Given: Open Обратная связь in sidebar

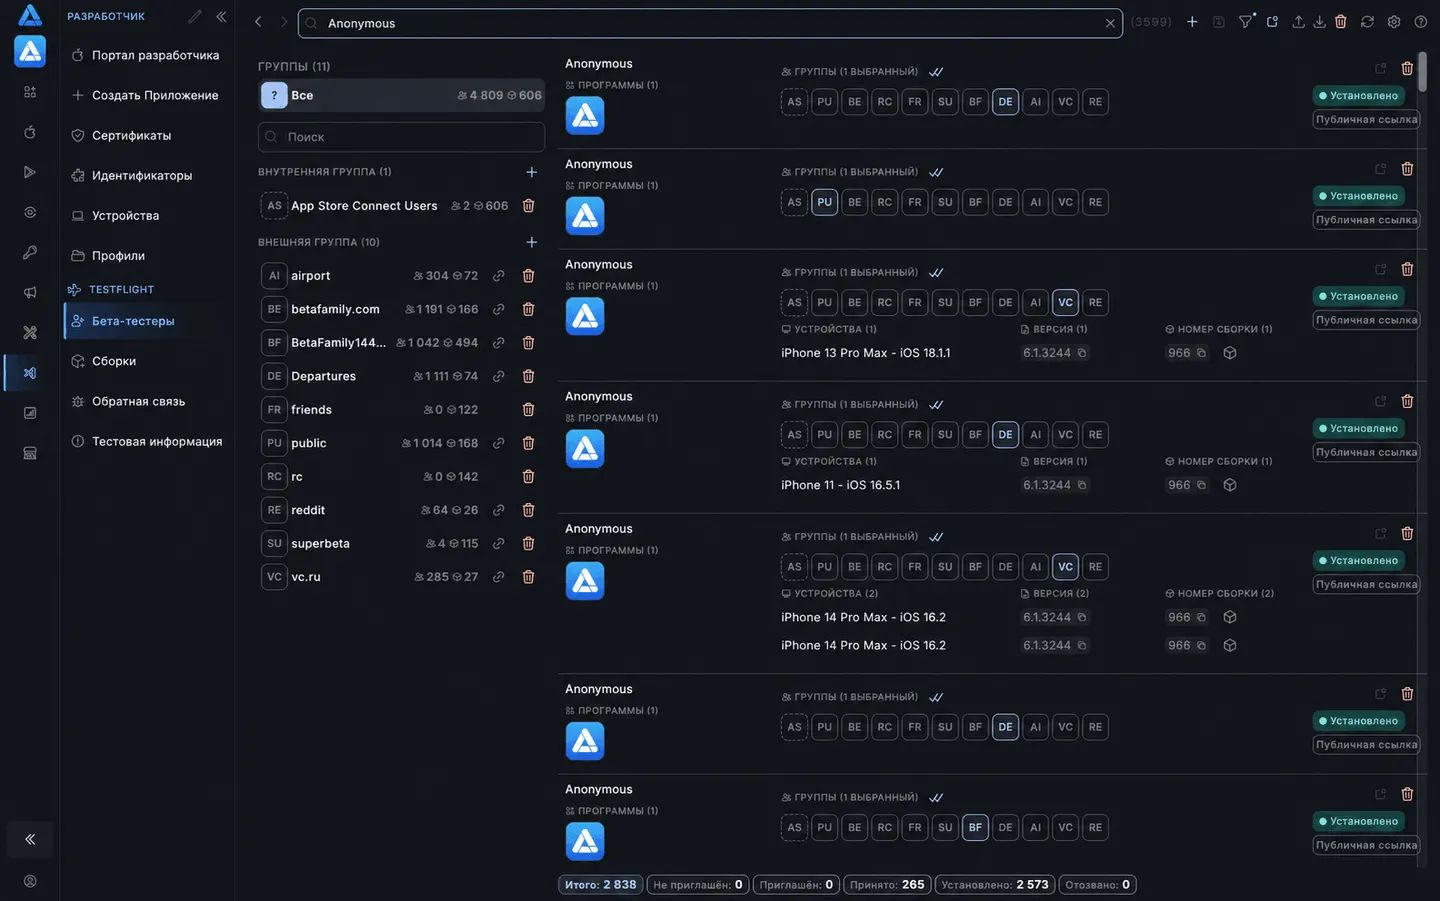Looking at the screenshot, I should 148,401.
